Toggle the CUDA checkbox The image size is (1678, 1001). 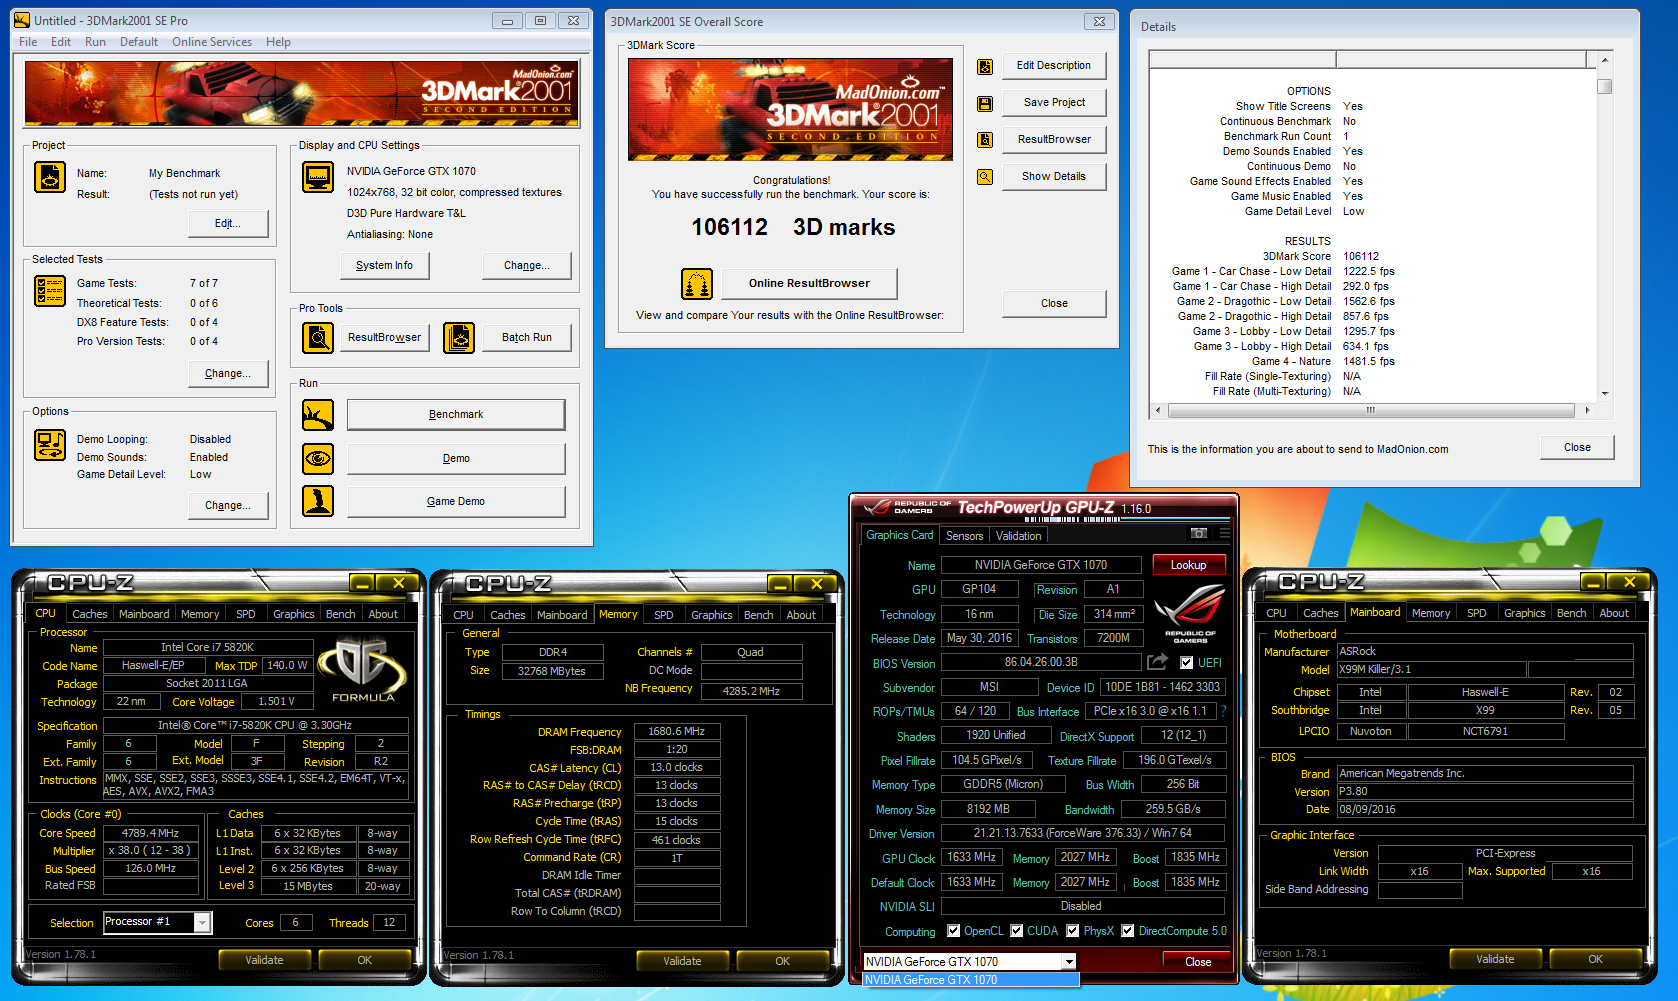tap(1017, 931)
